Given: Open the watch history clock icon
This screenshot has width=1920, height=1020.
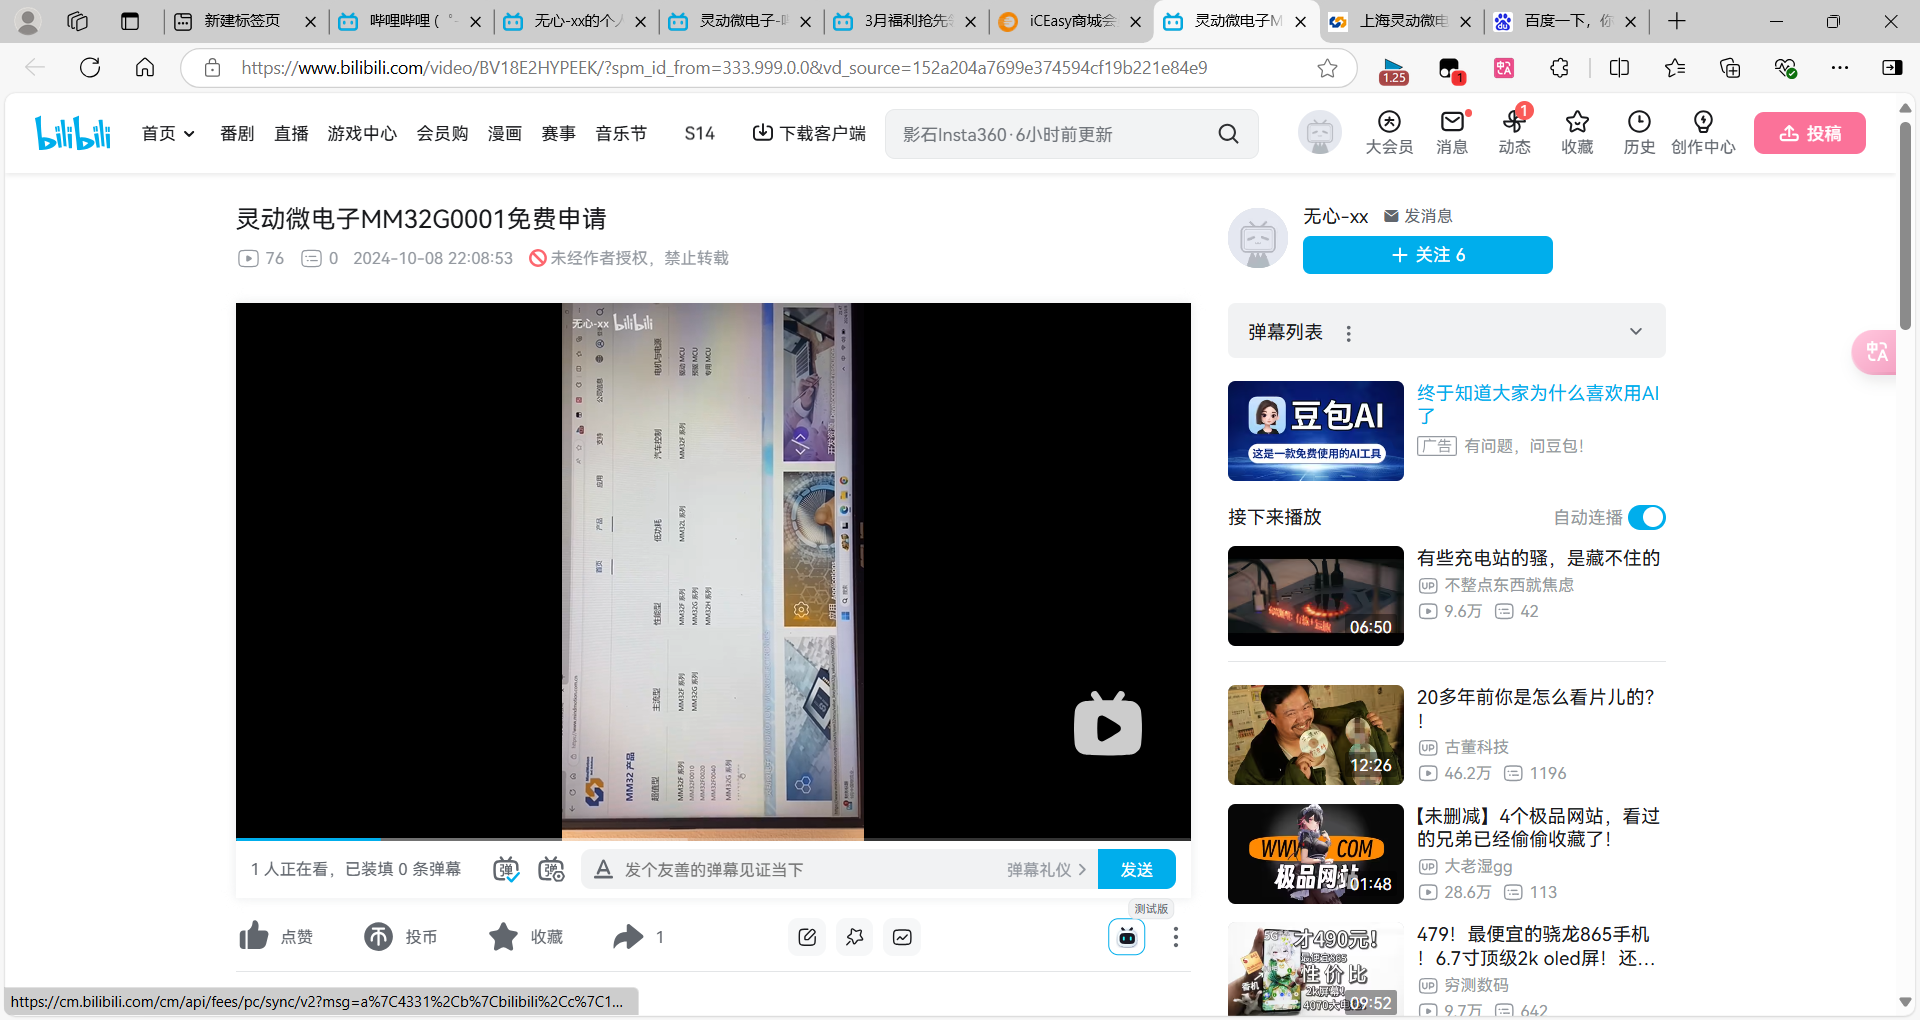Looking at the screenshot, I should (1638, 123).
